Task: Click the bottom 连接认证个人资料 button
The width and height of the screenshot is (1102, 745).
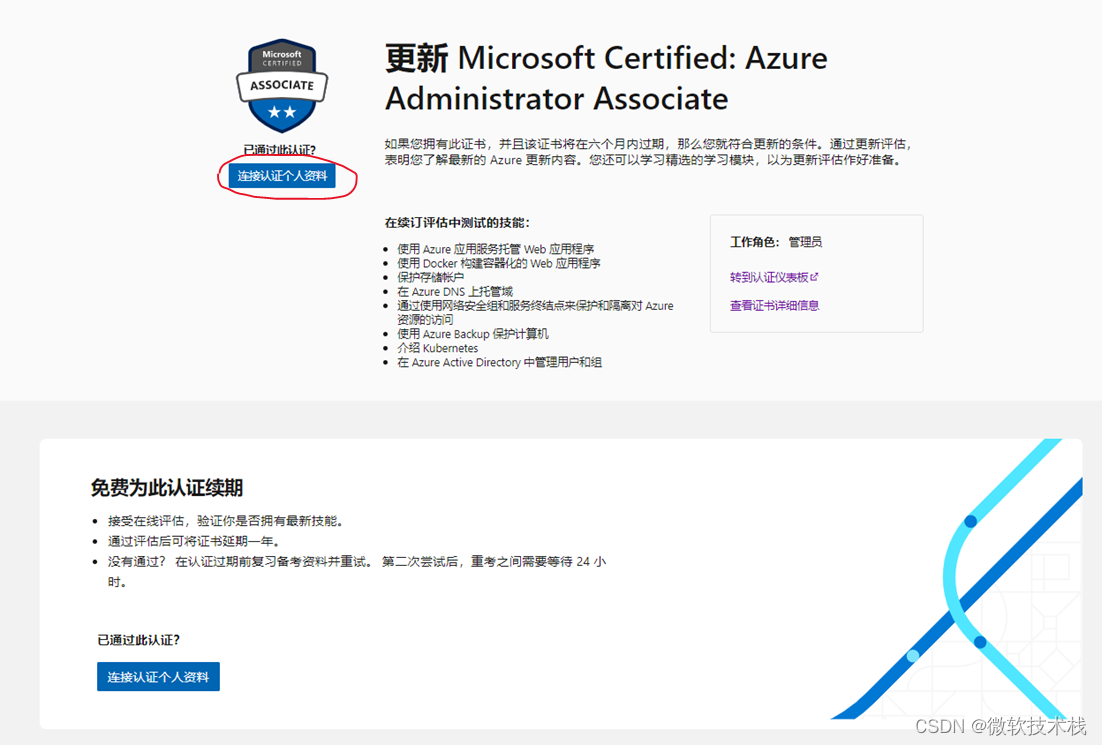Action: pos(158,676)
